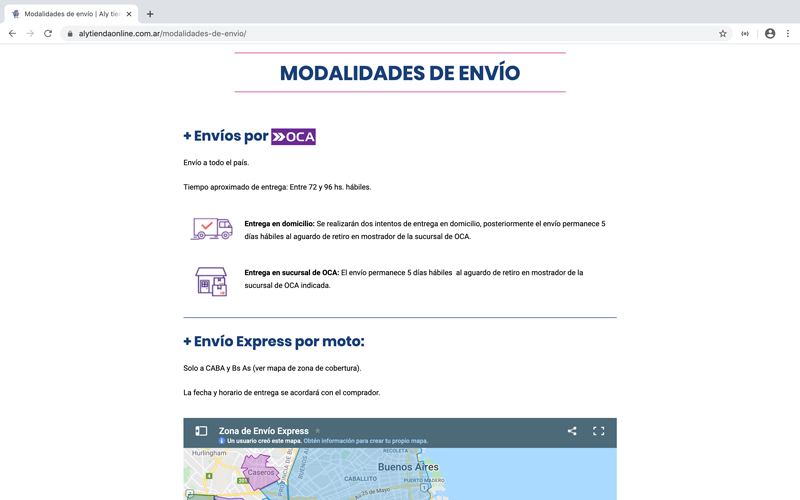Click the OCA branch store icon

[211, 281]
